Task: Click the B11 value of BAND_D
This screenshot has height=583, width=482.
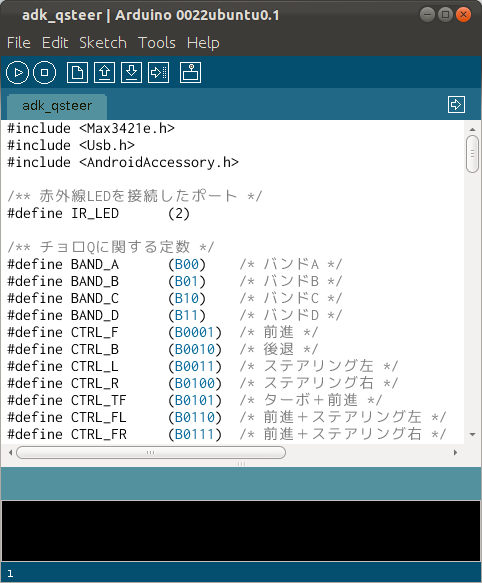Action: click(x=187, y=315)
